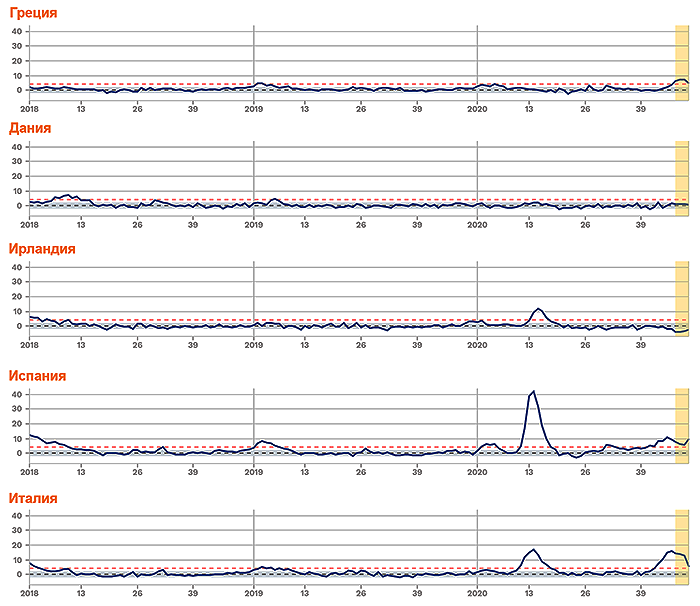700x606 pixels.
Task: Click the yellow highlighted band on Дания chart
Action: [682, 178]
